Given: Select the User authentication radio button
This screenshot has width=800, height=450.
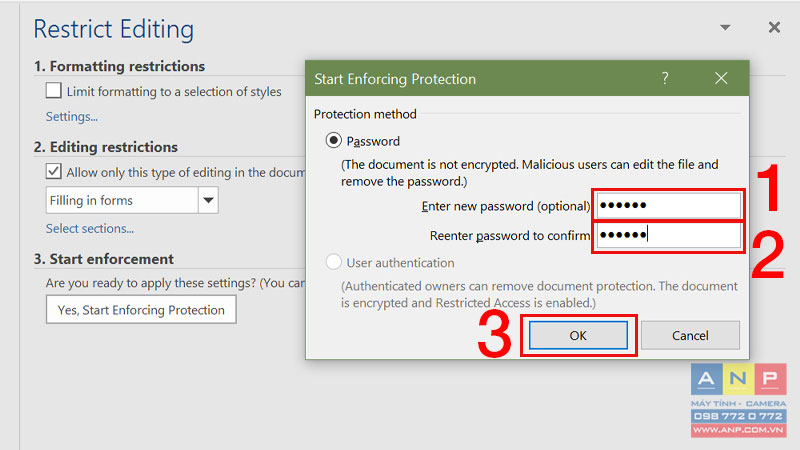Looking at the screenshot, I should (x=333, y=262).
